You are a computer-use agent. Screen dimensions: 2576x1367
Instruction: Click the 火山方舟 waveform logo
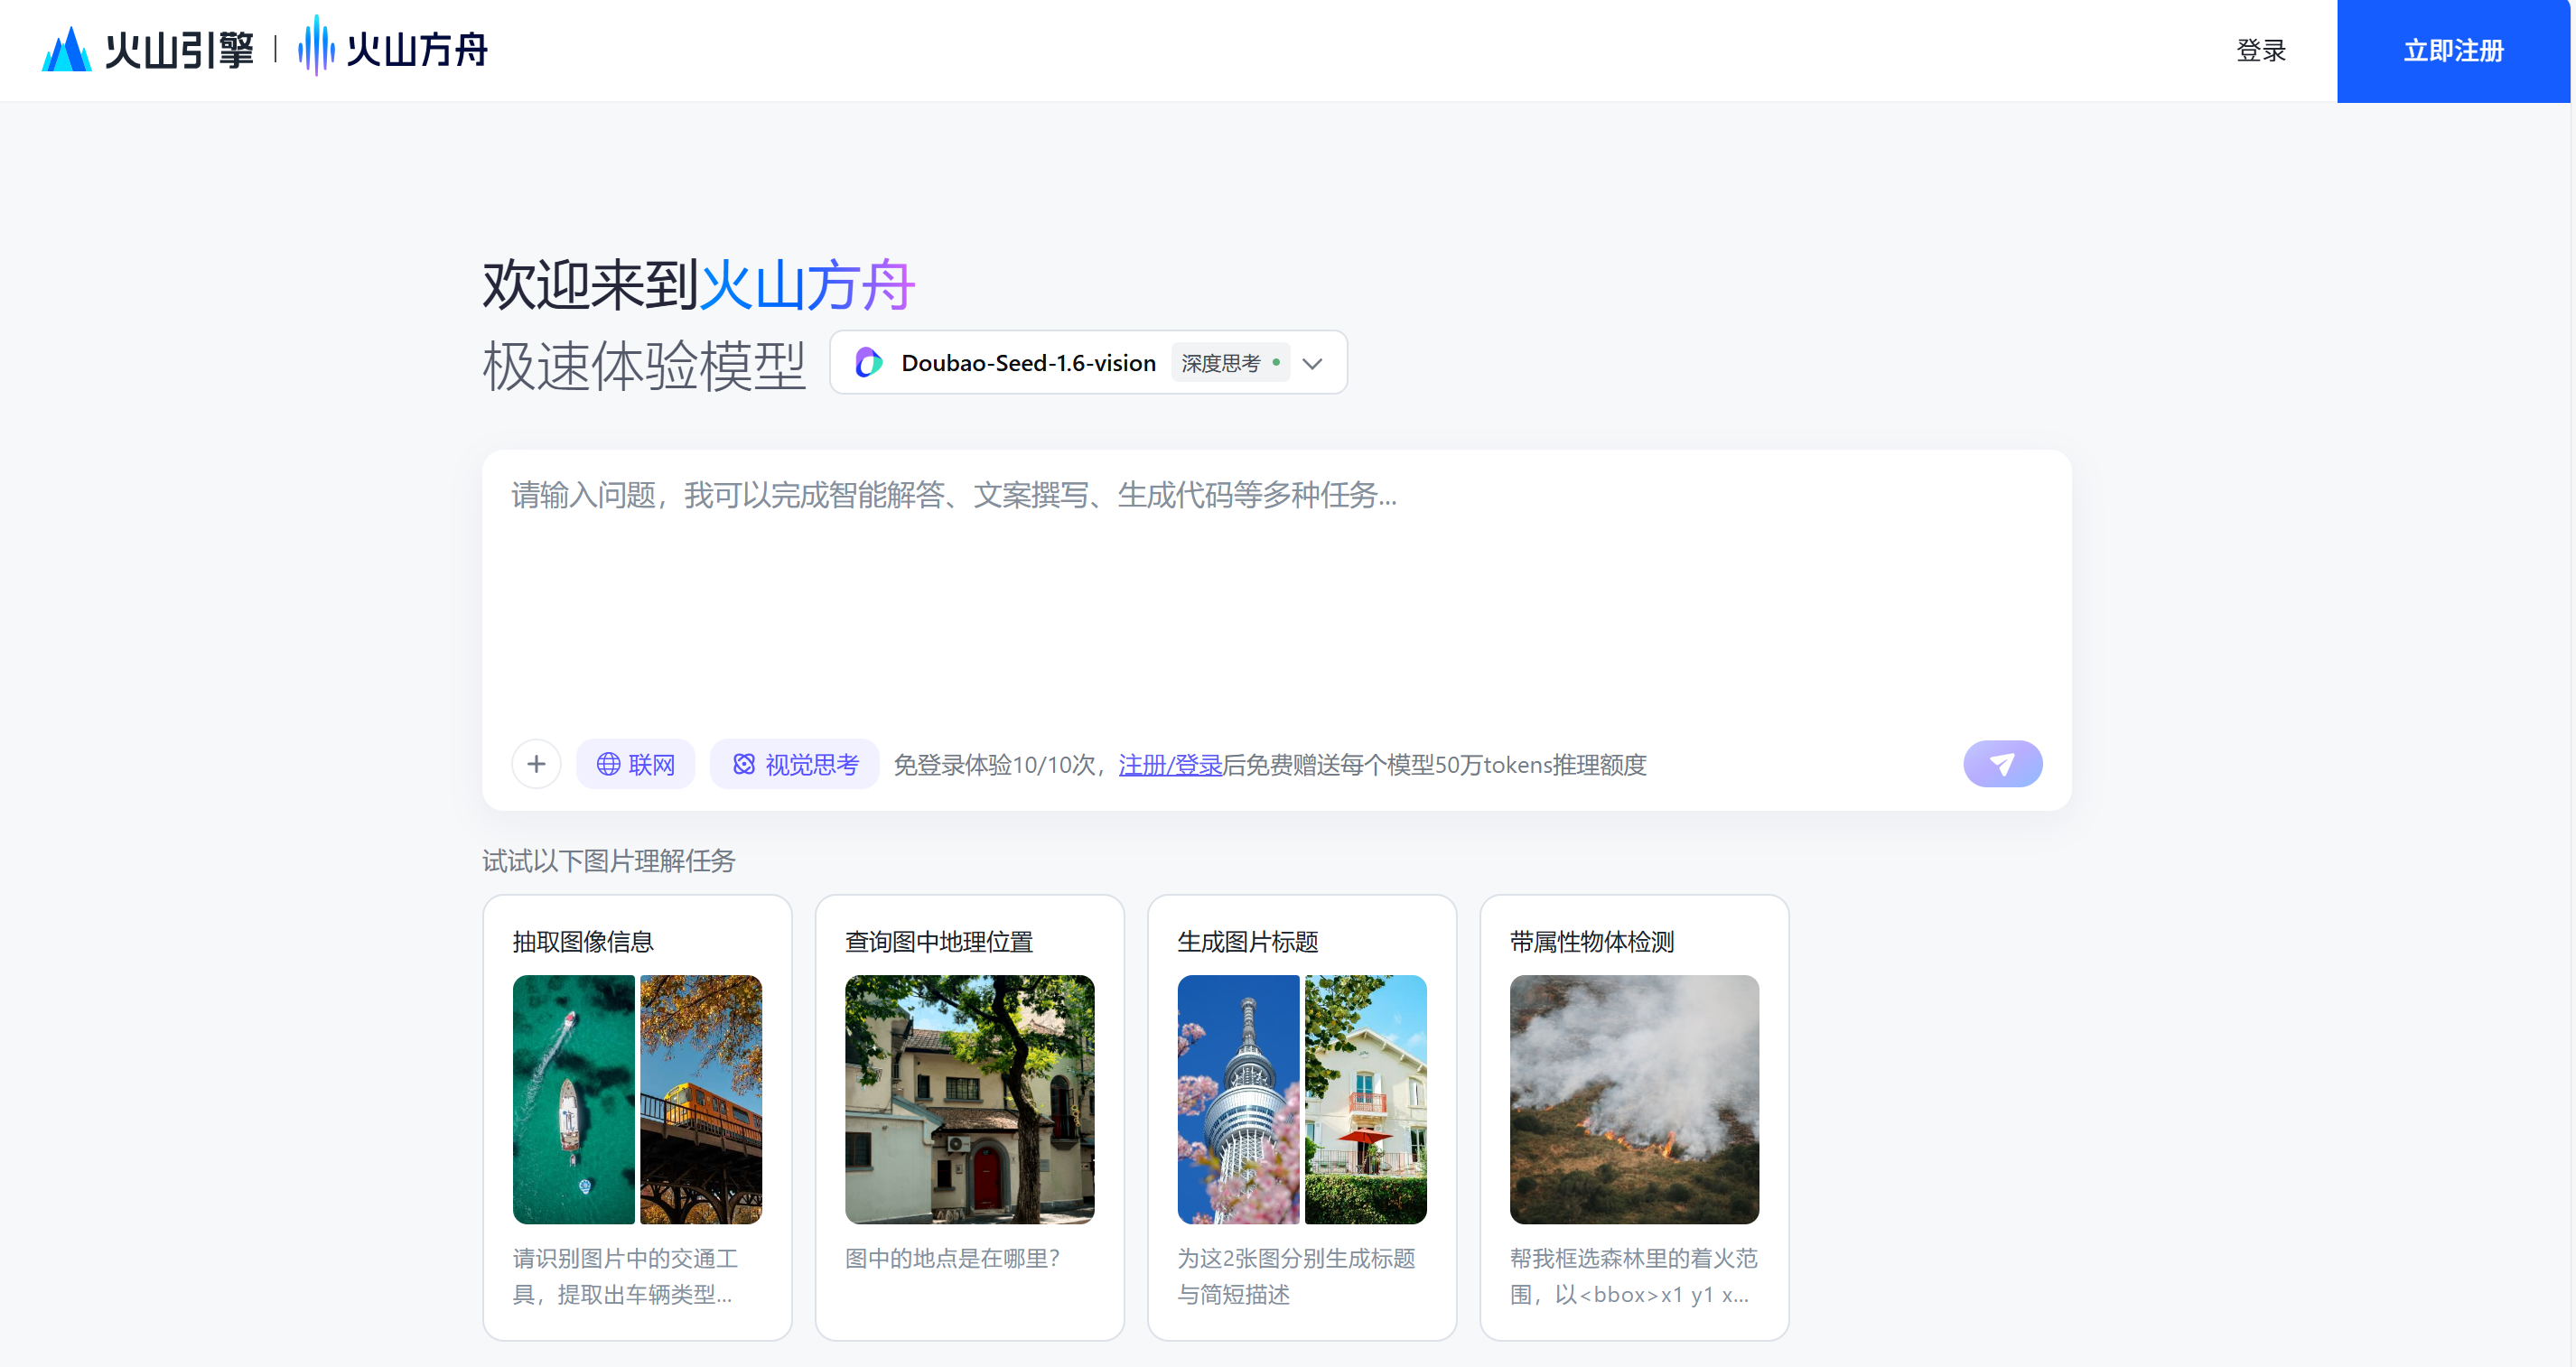316,47
